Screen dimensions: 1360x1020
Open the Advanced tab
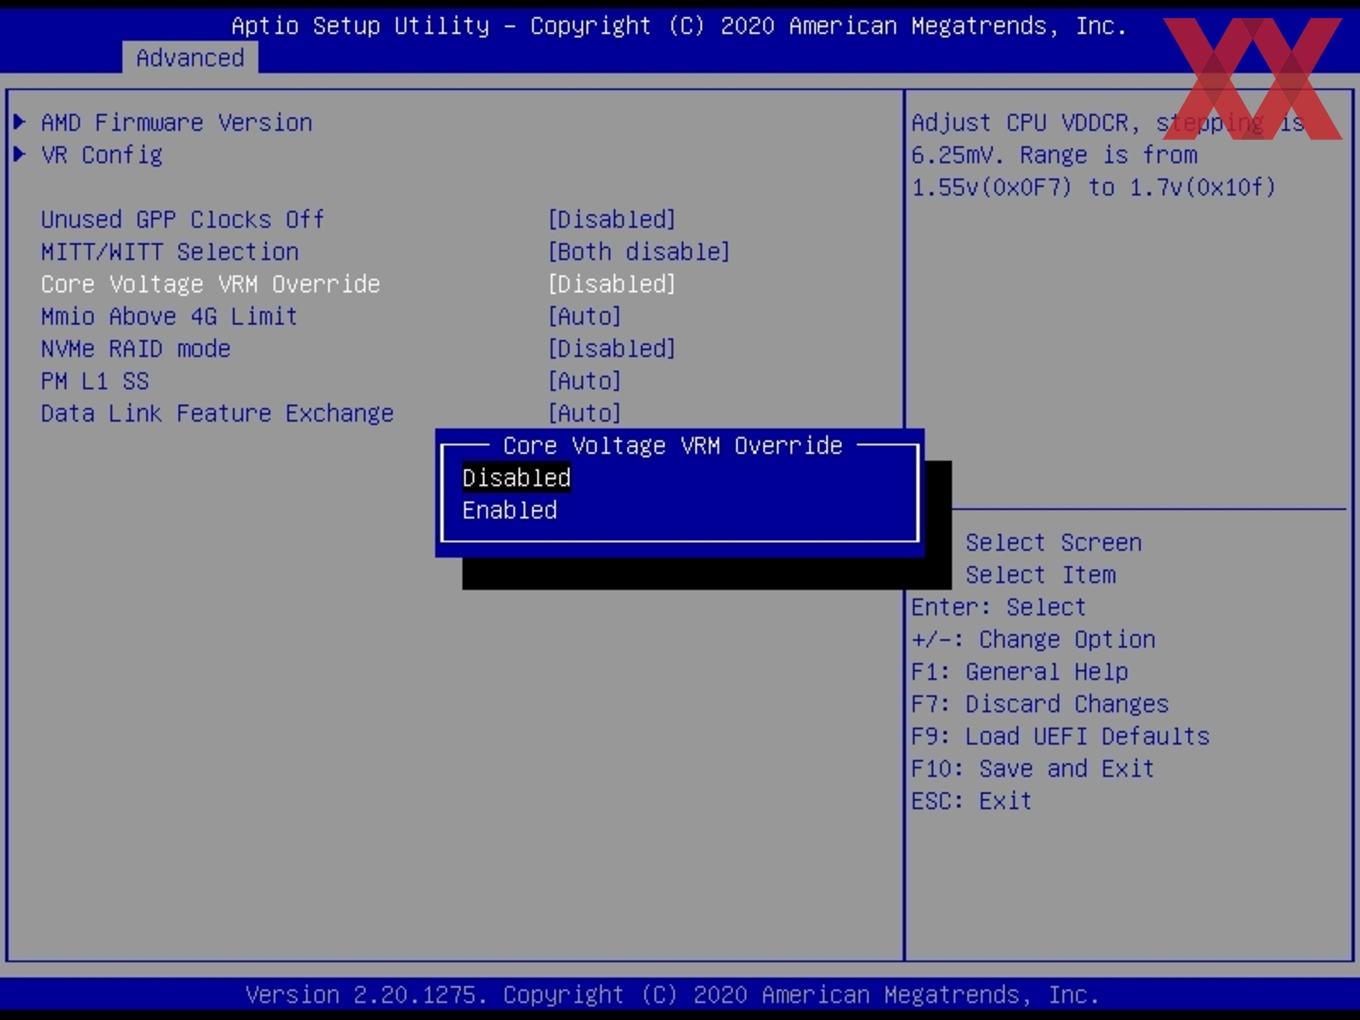(x=190, y=58)
